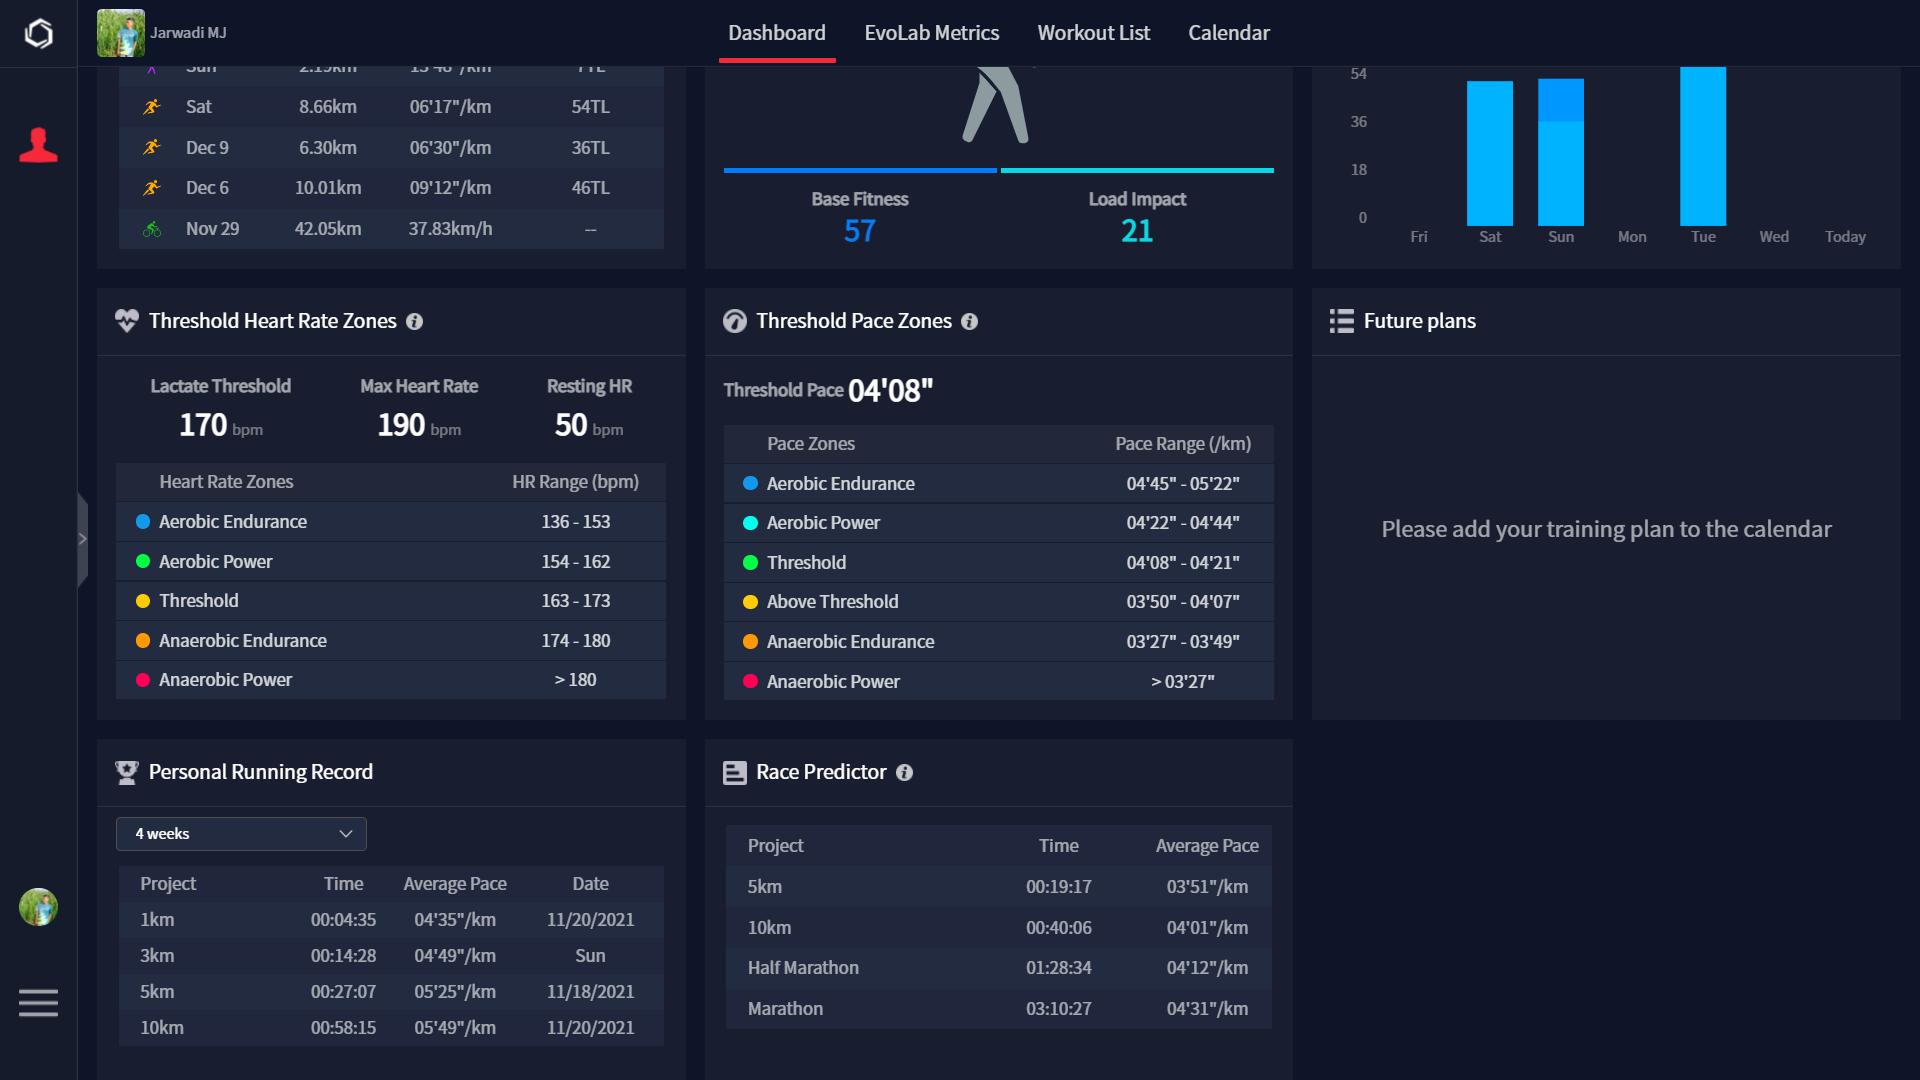Go to the Calendar tab
Image resolution: width=1920 pixels, height=1080 pixels.
[1228, 33]
